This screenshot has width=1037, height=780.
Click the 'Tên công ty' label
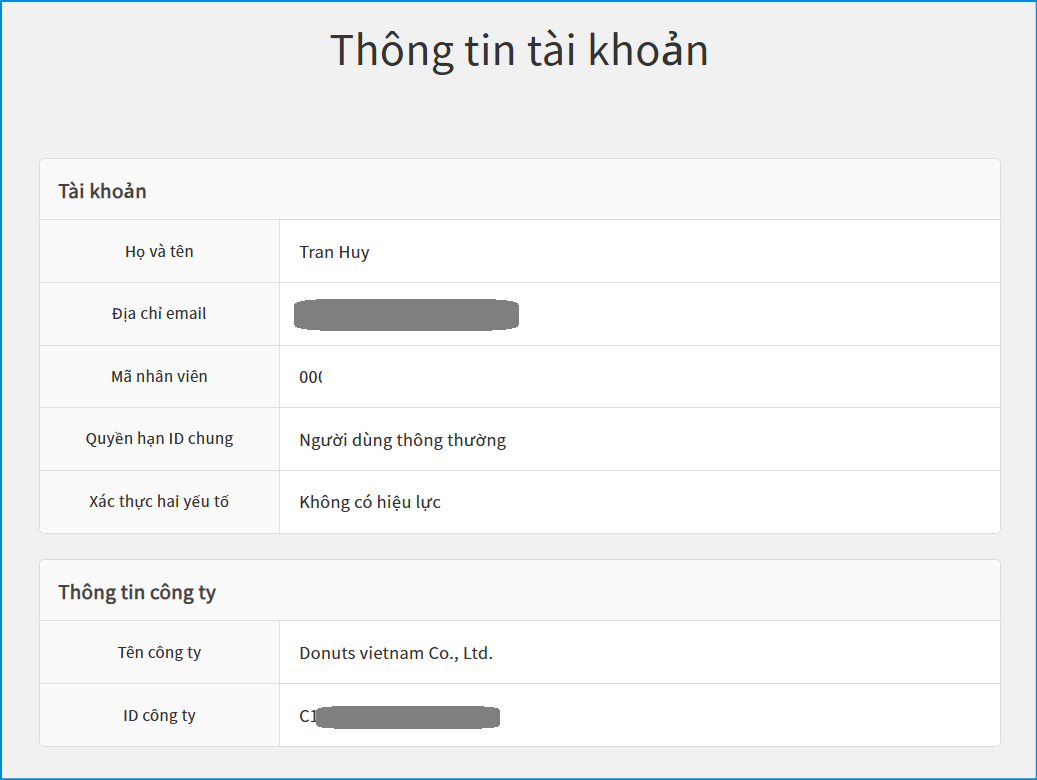click(159, 653)
